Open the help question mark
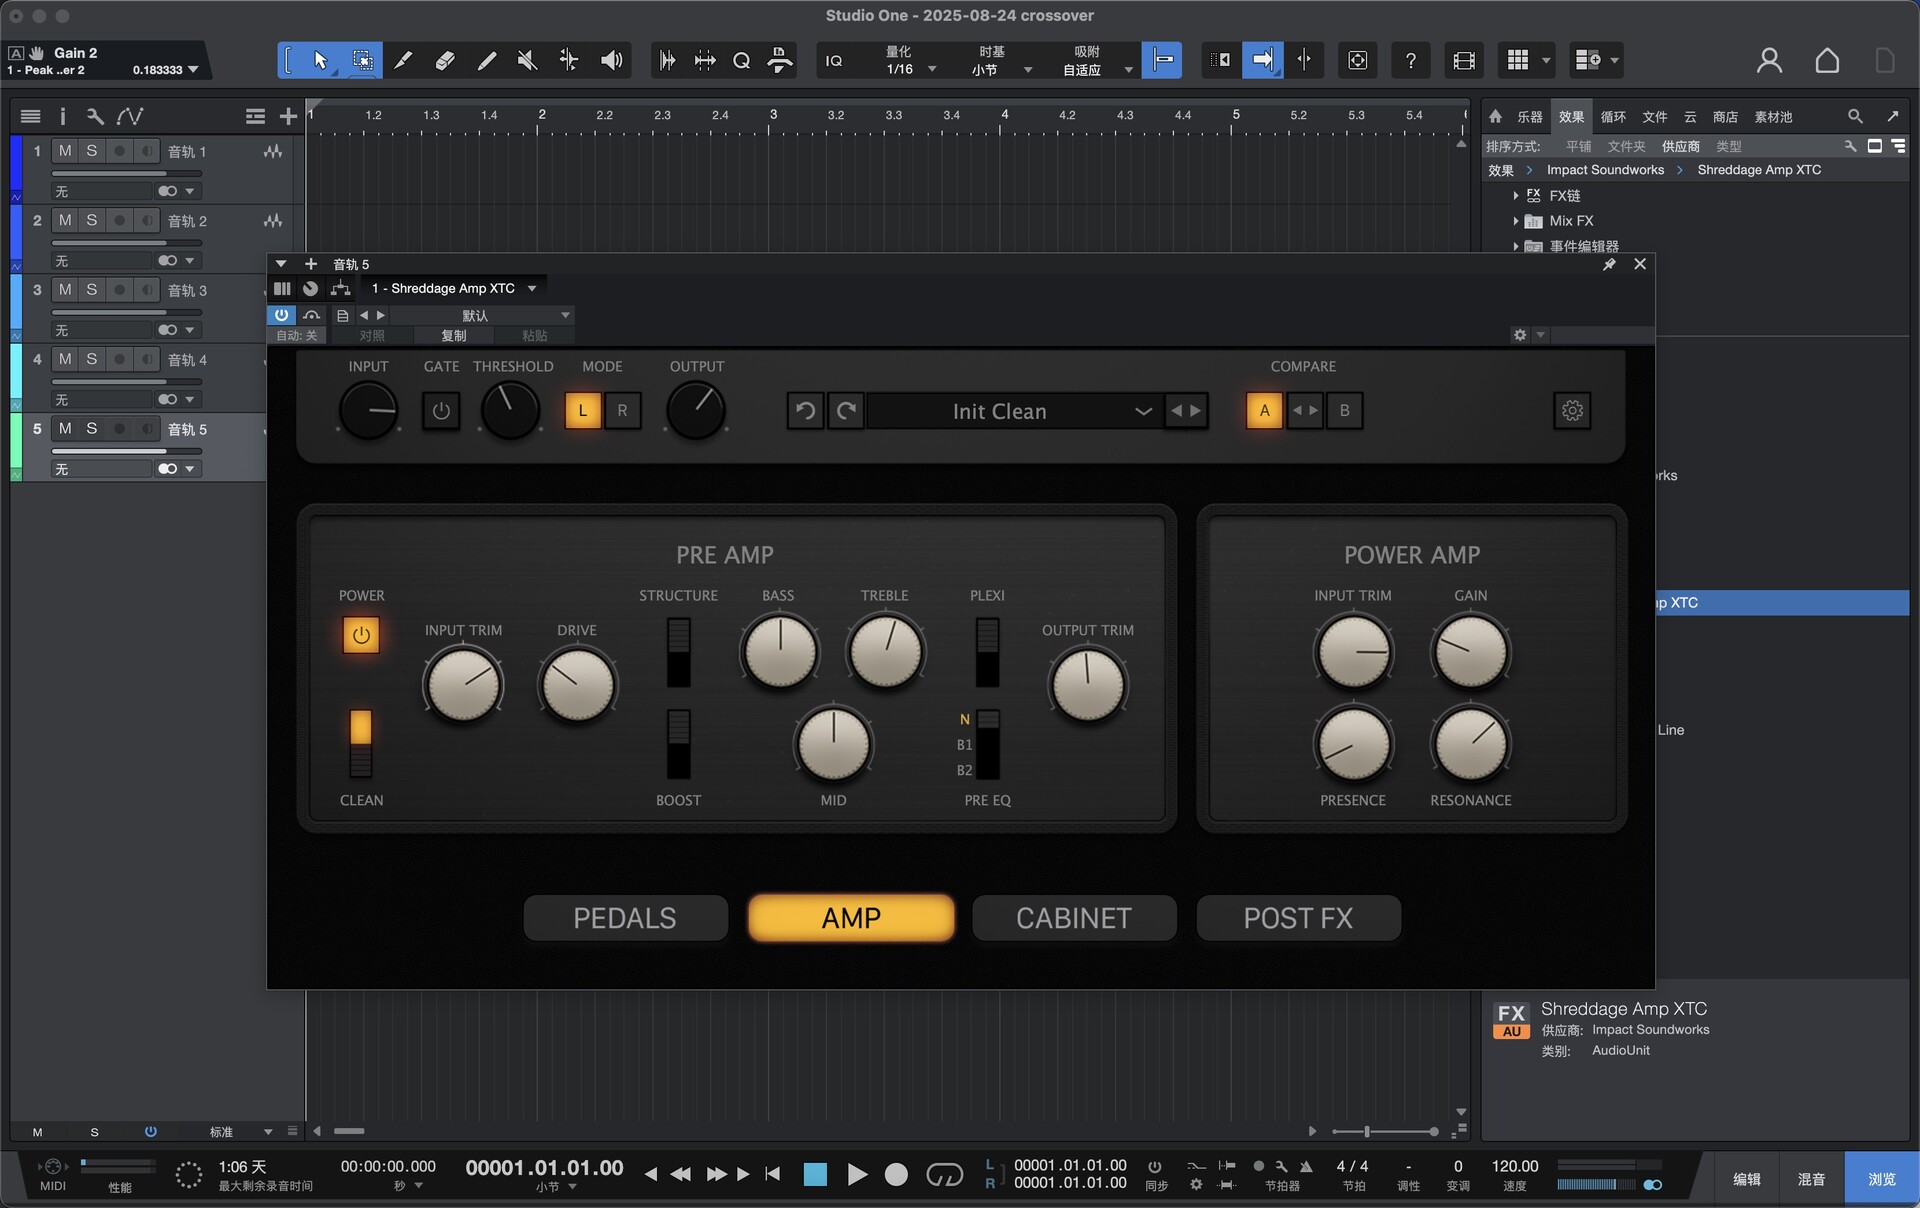 pos(1410,61)
